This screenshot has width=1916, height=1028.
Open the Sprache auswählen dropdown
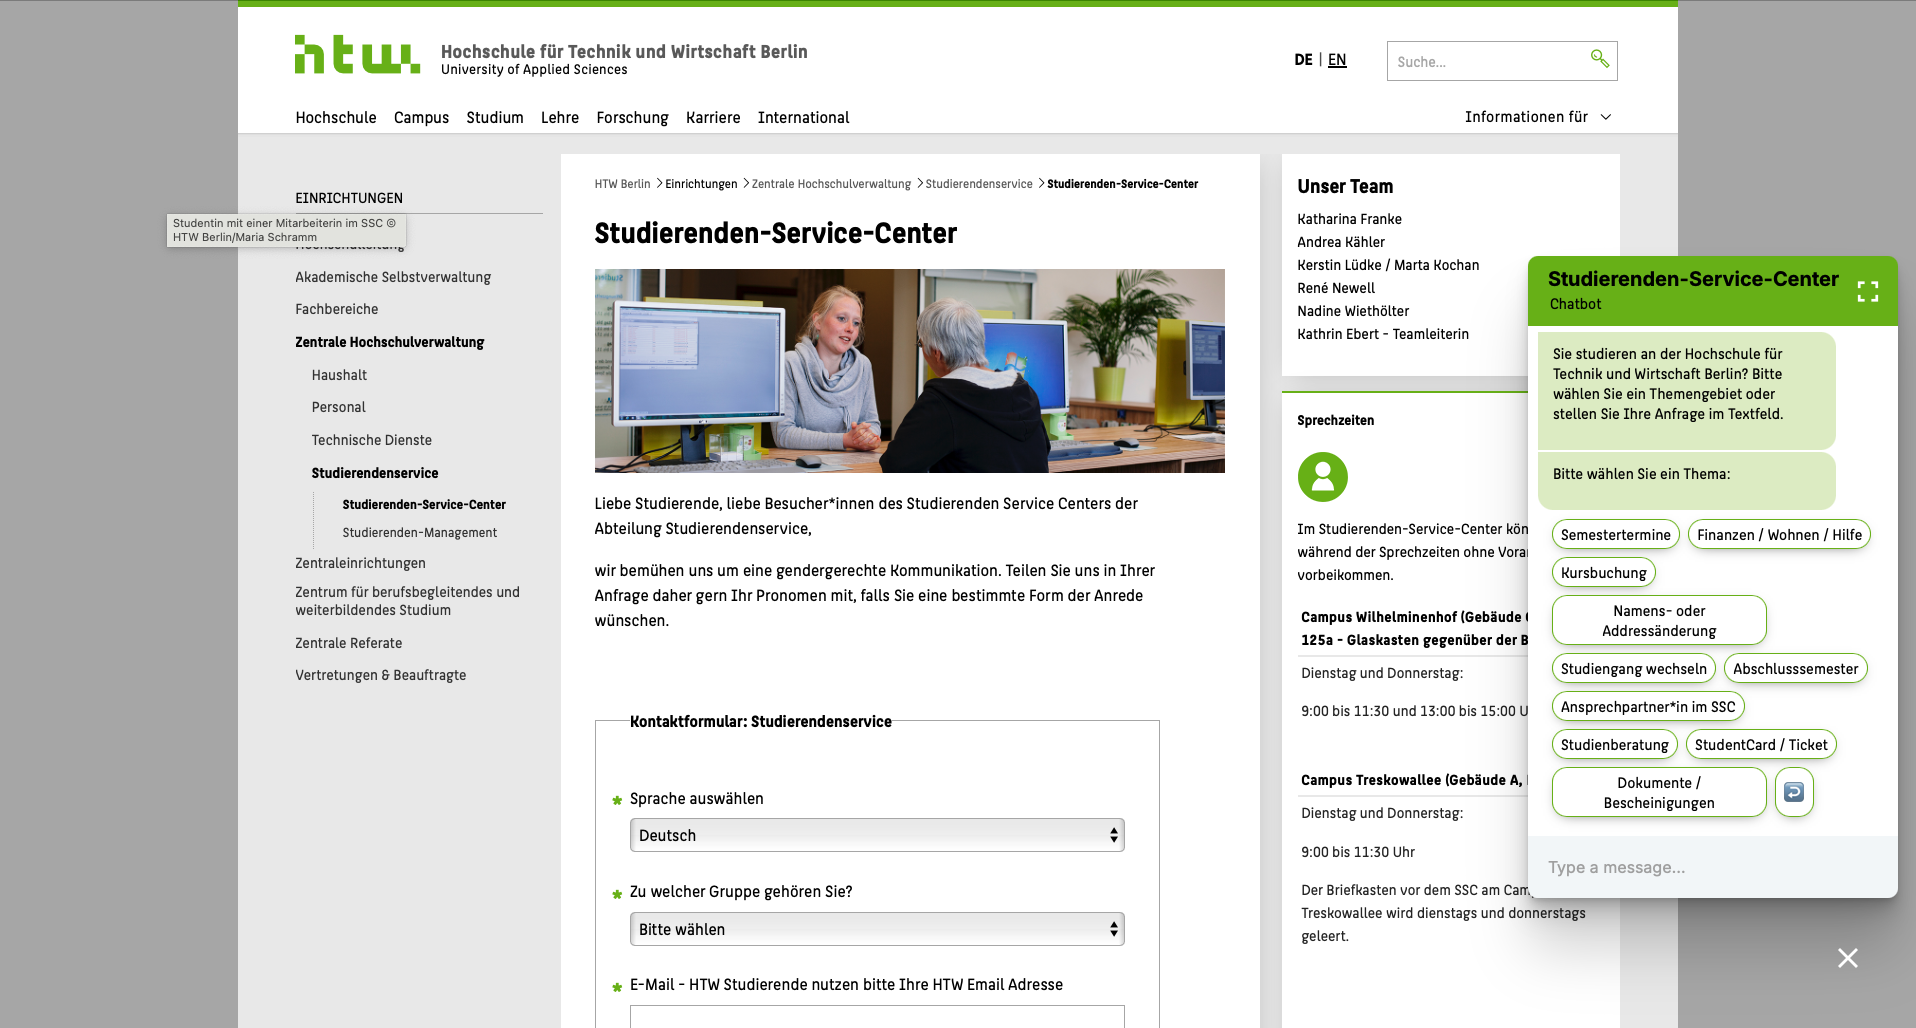(877, 835)
